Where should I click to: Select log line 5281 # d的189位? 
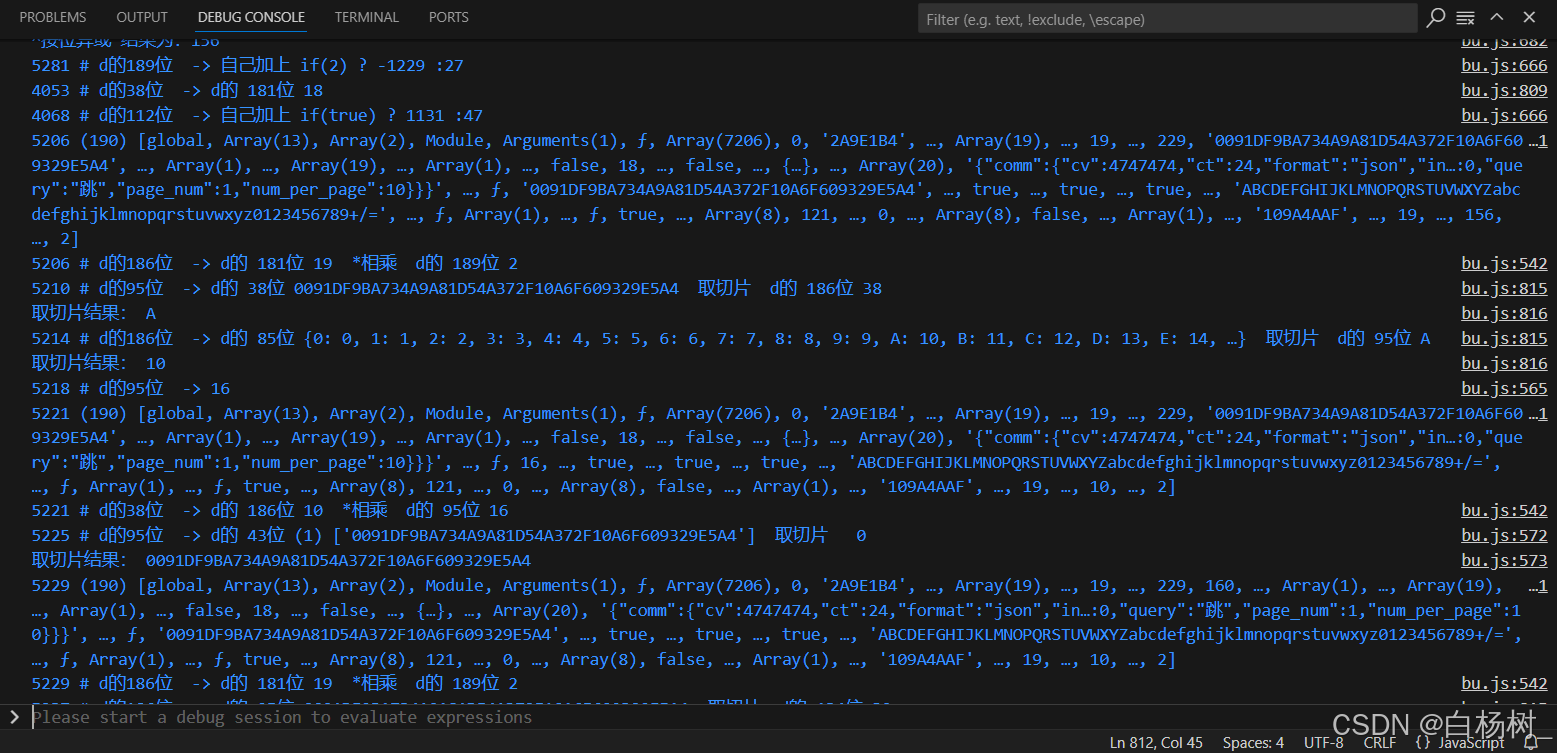pos(247,65)
